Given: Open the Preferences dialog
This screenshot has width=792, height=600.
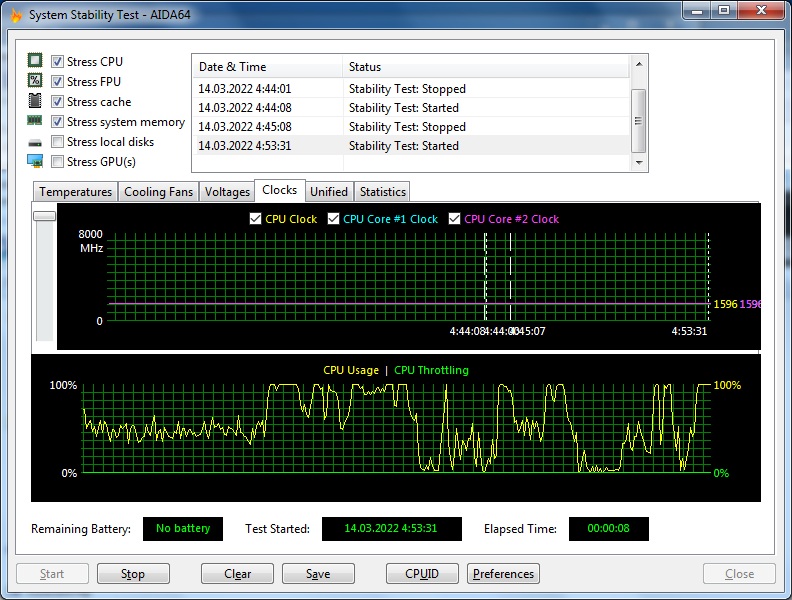Looking at the screenshot, I should coord(503,574).
